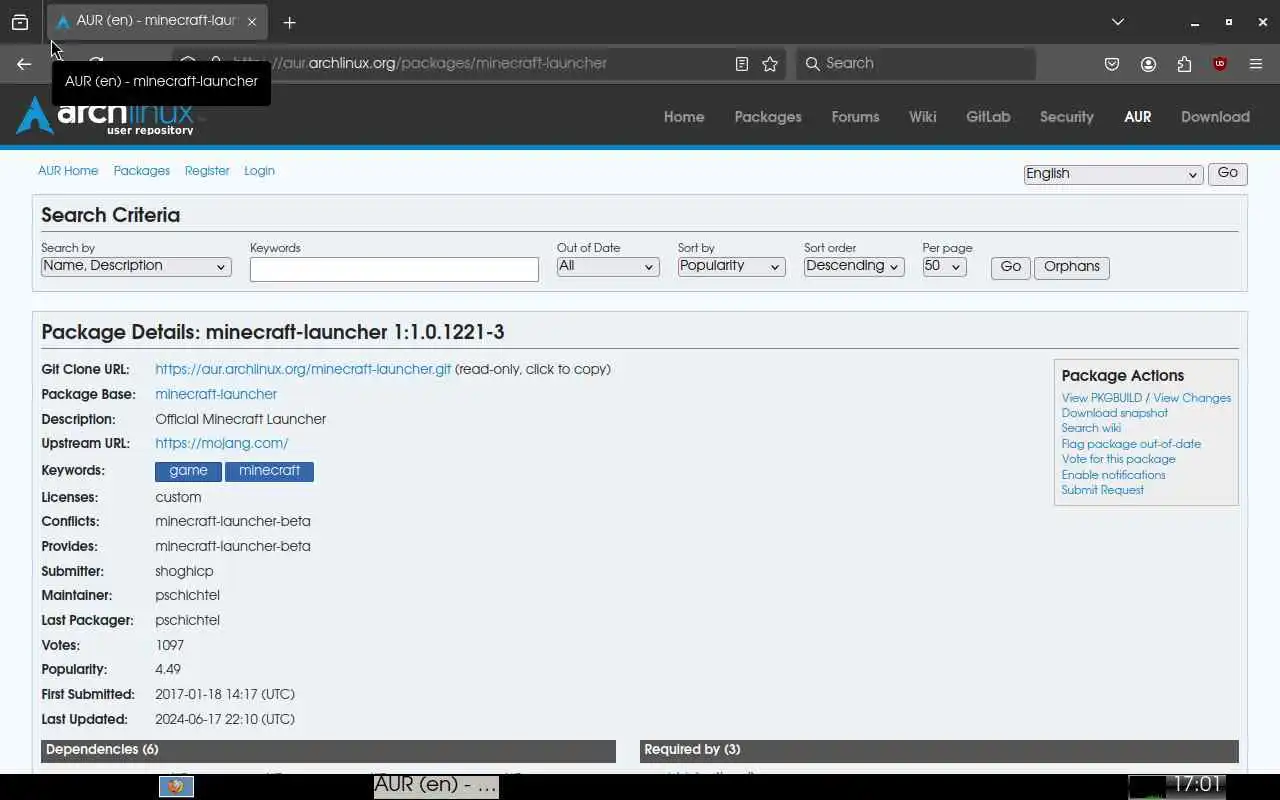
Task: Click Go in Search Criteria
Action: tap(1011, 267)
